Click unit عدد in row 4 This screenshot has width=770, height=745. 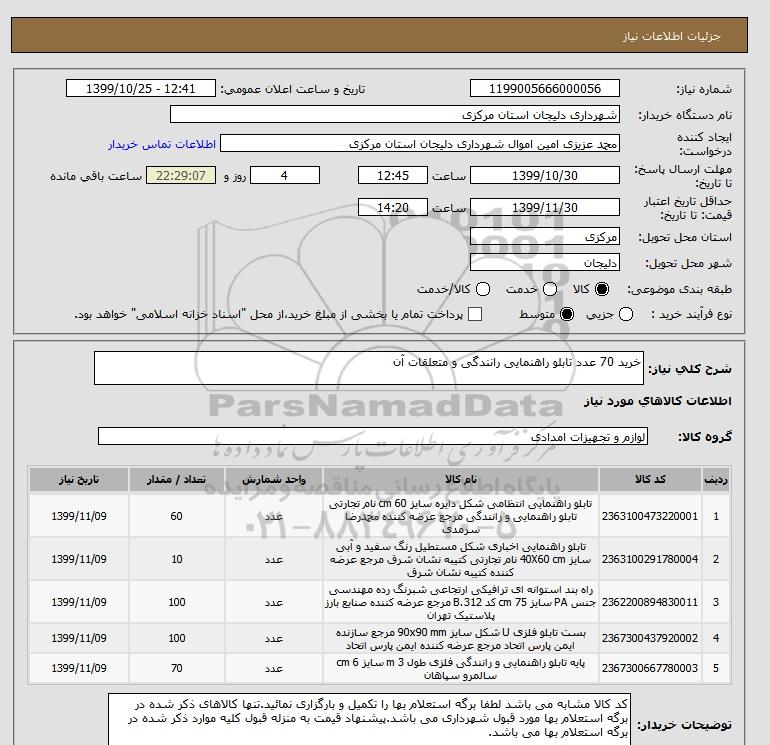click(x=274, y=638)
